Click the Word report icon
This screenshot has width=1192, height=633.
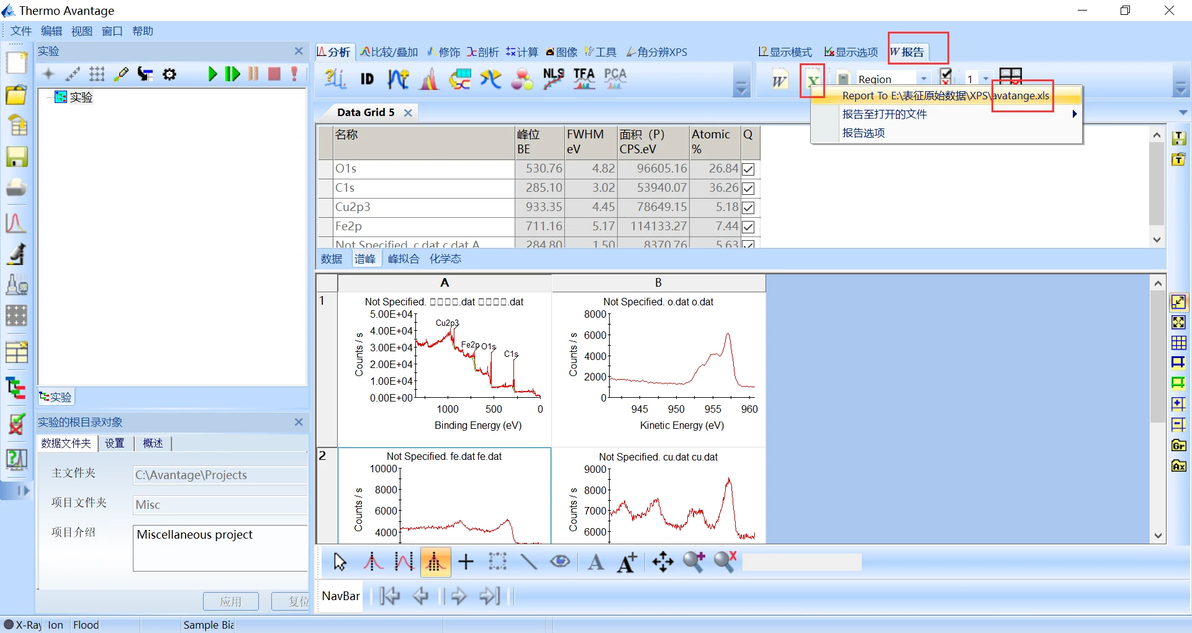[779, 81]
